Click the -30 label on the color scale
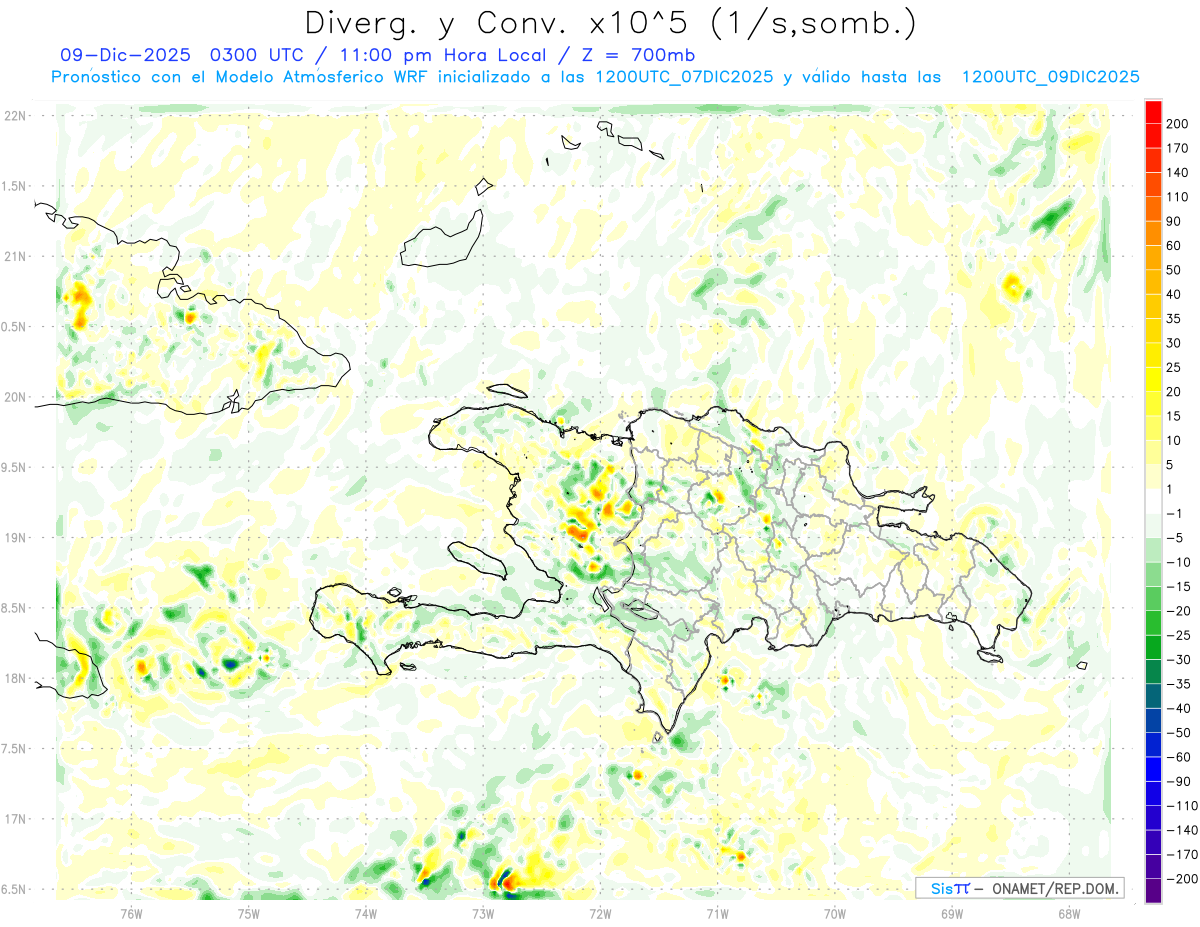 click(x=1178, y=659)
